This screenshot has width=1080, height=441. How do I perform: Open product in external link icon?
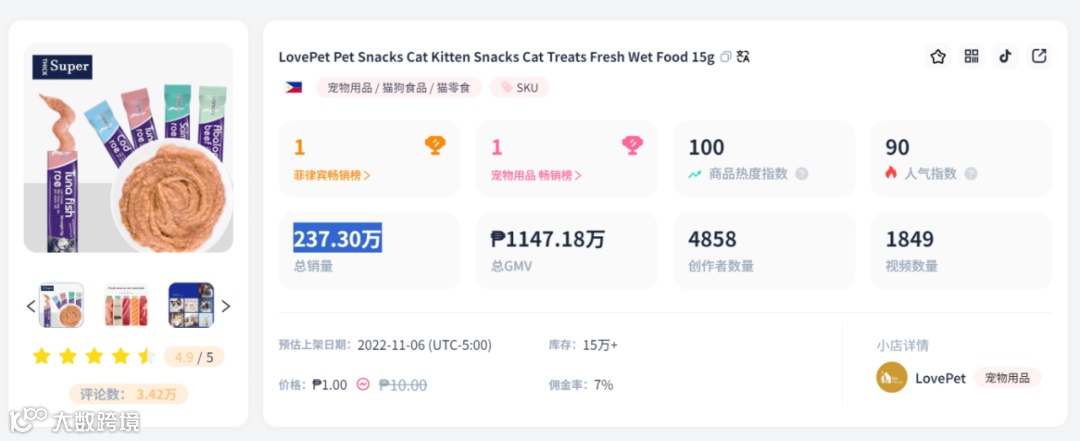[1040, 57]
